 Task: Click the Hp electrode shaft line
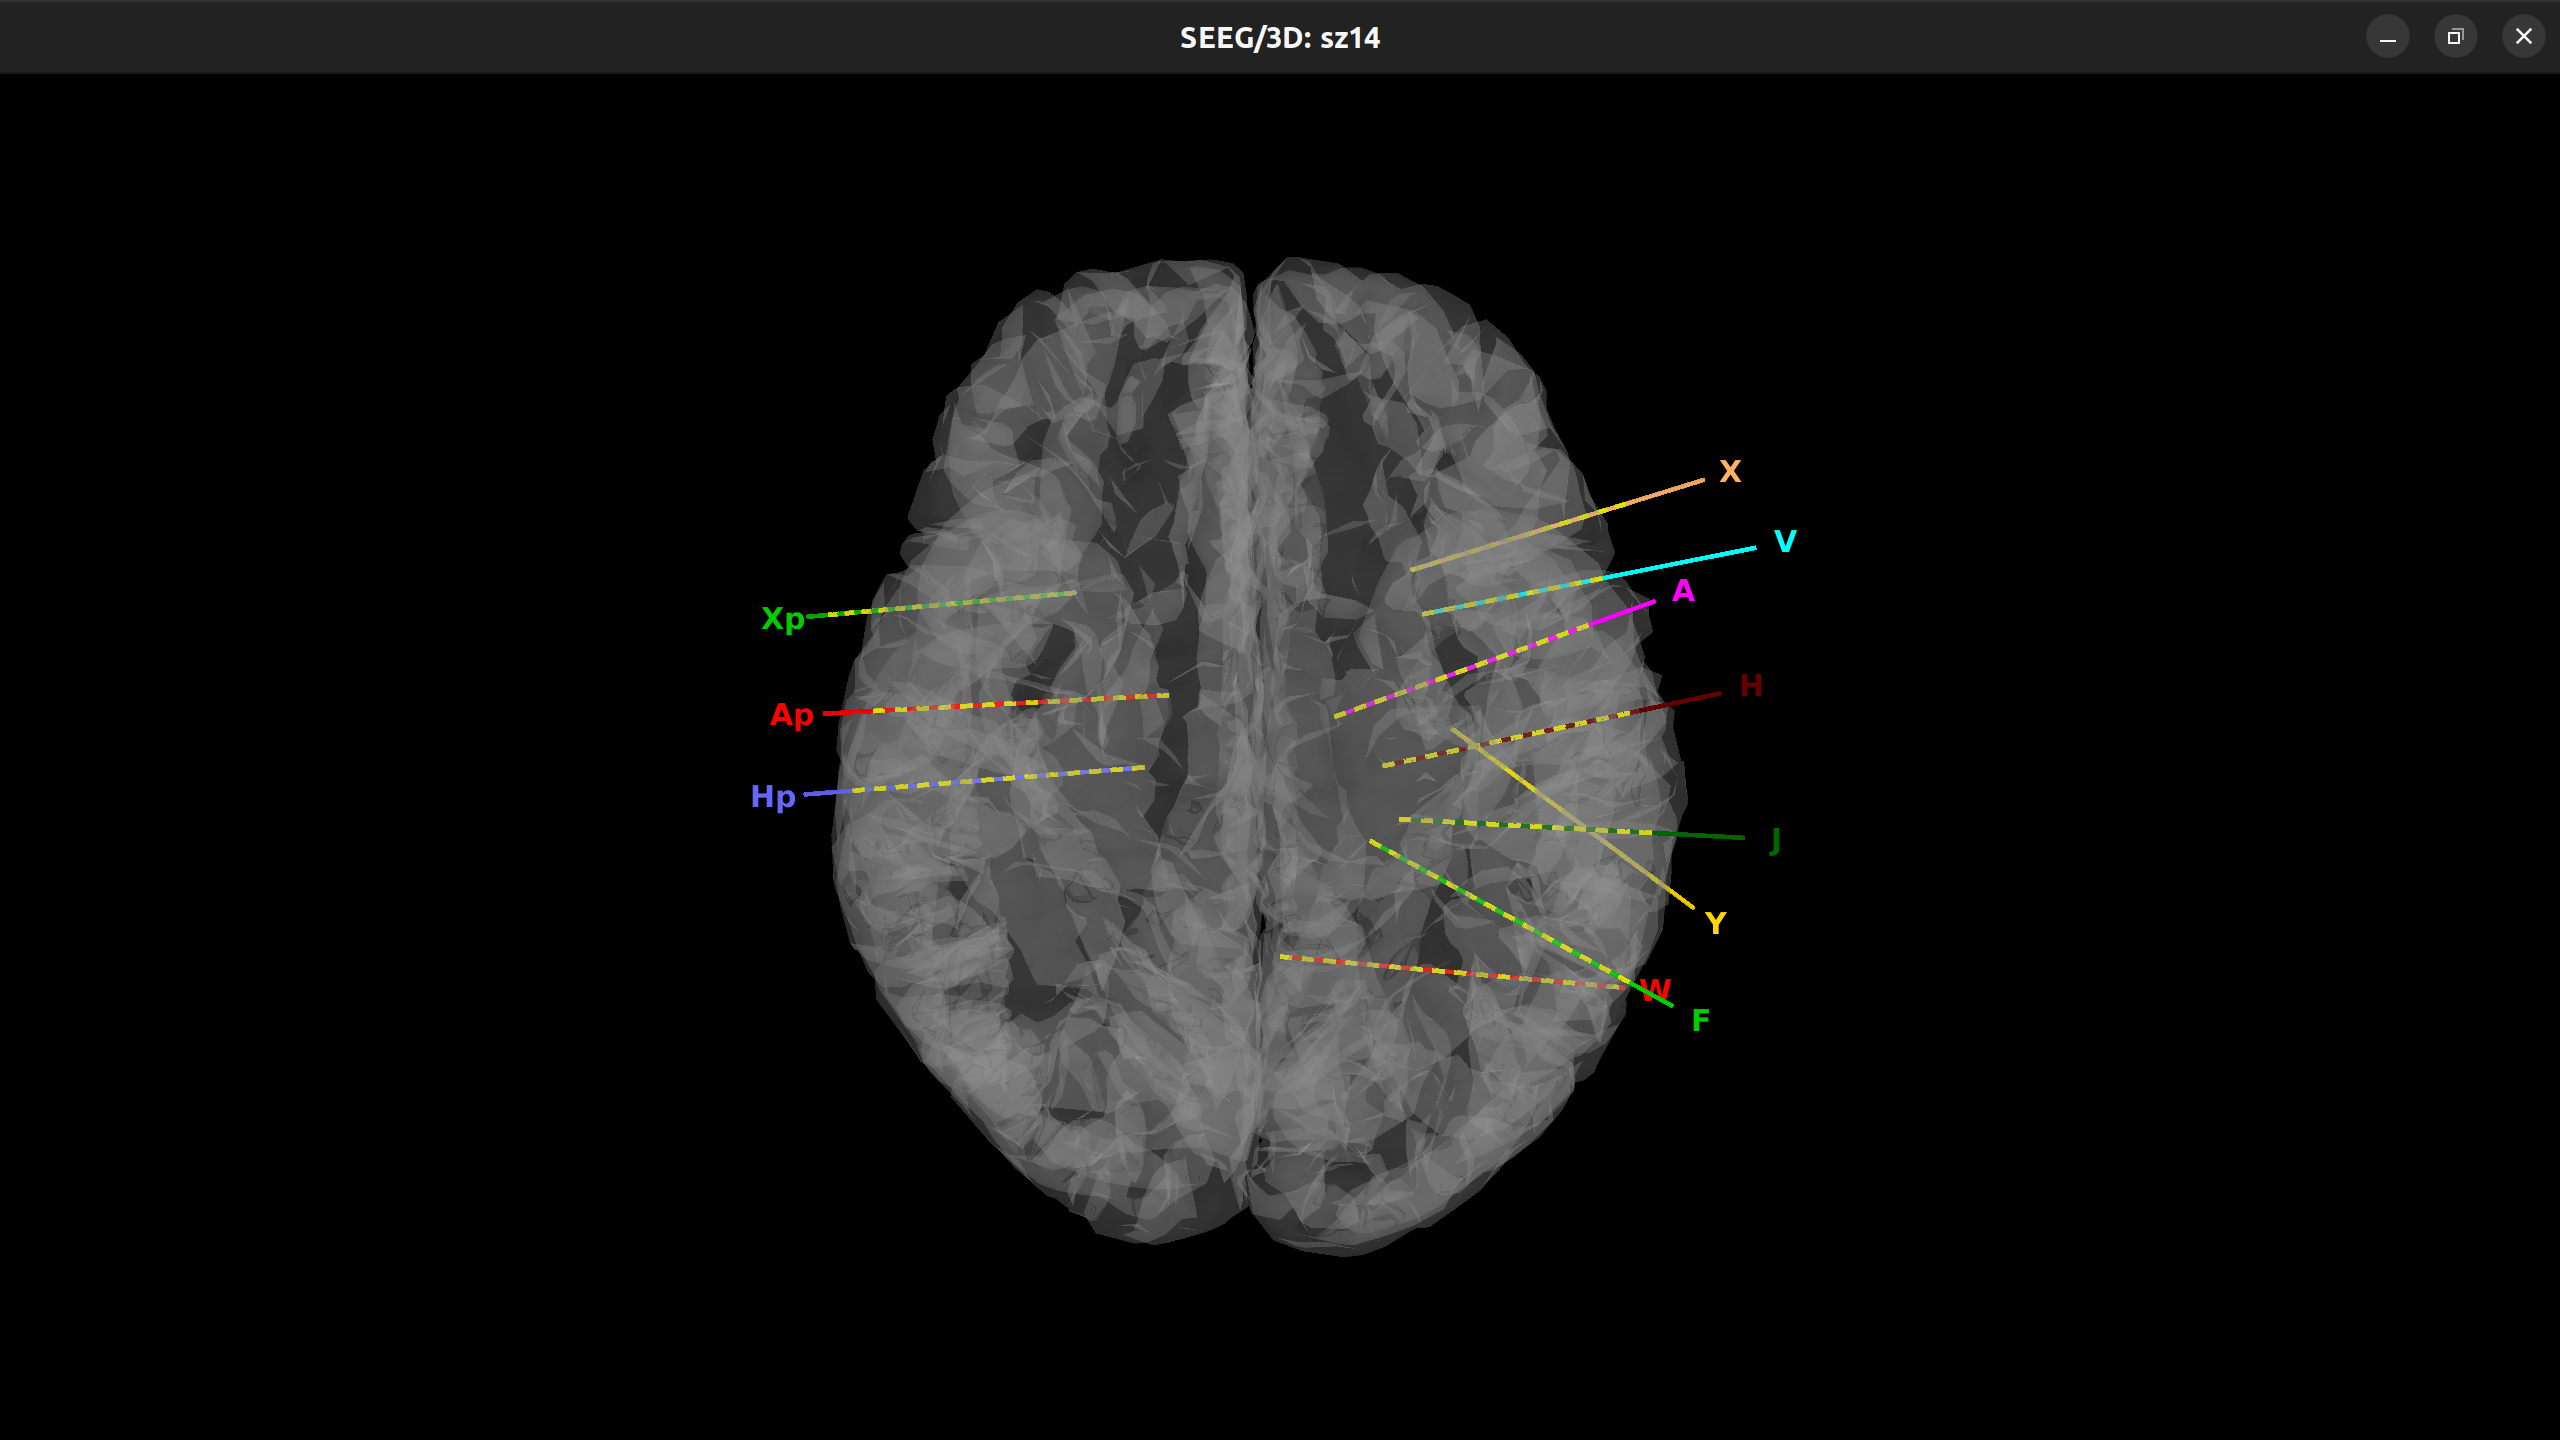pos(974,781)
